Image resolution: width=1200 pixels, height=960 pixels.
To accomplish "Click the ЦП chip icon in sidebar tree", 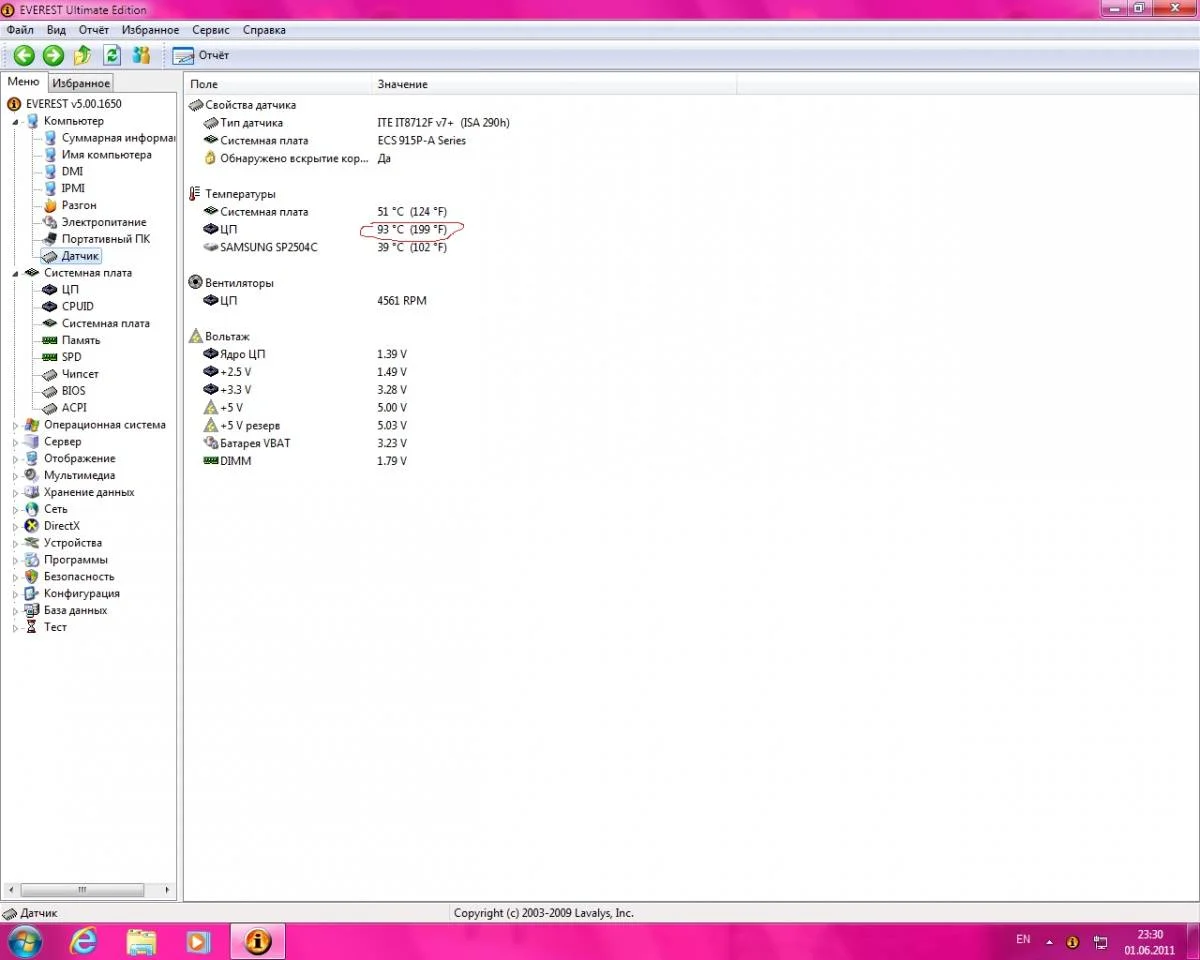I will tap(51, 290).
